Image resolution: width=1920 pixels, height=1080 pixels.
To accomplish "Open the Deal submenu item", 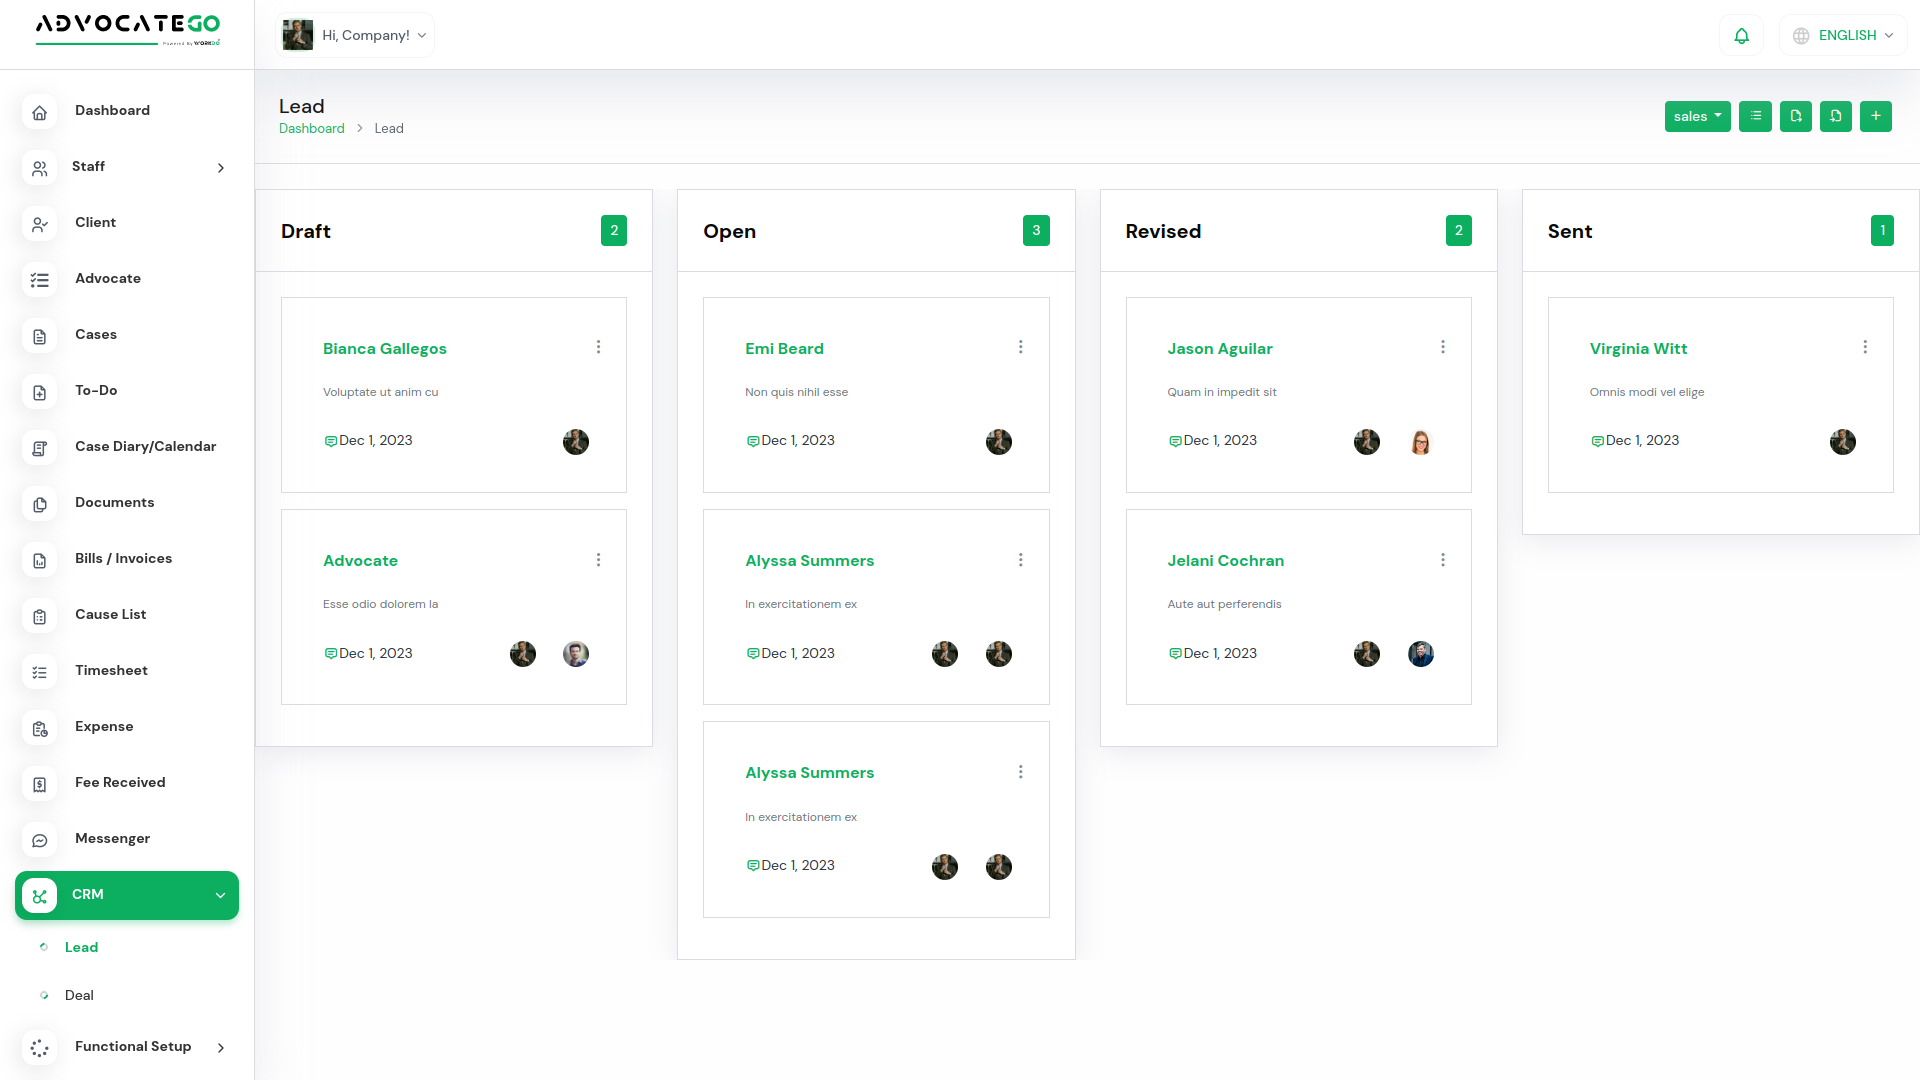I will (x=79, y=995).
